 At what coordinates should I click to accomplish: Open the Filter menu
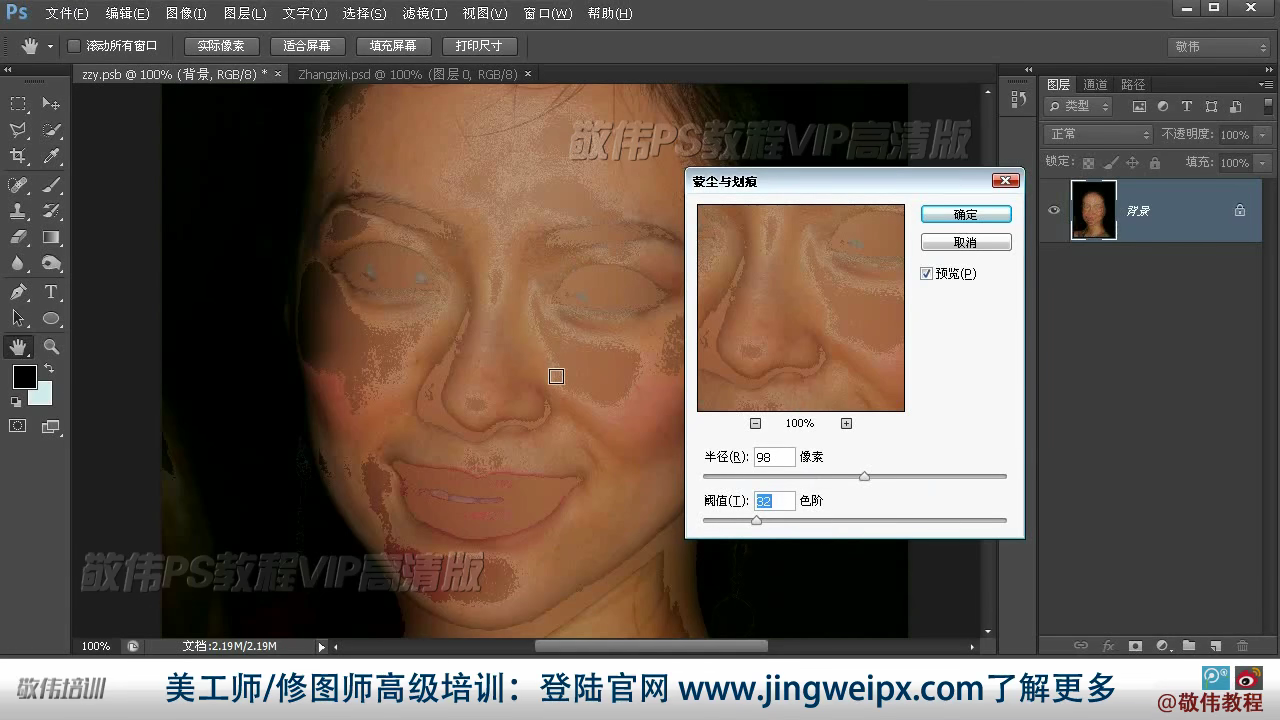point(424,14)
